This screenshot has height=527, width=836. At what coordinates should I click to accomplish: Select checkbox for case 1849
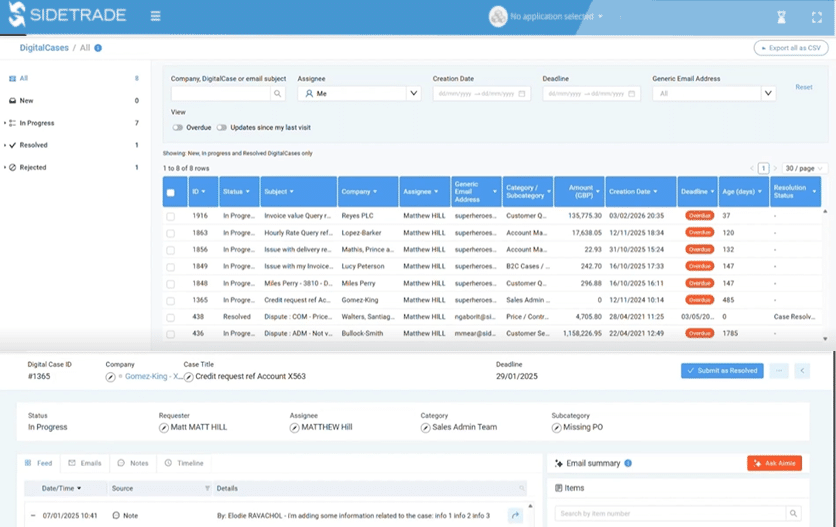click(x=171, y=267)
